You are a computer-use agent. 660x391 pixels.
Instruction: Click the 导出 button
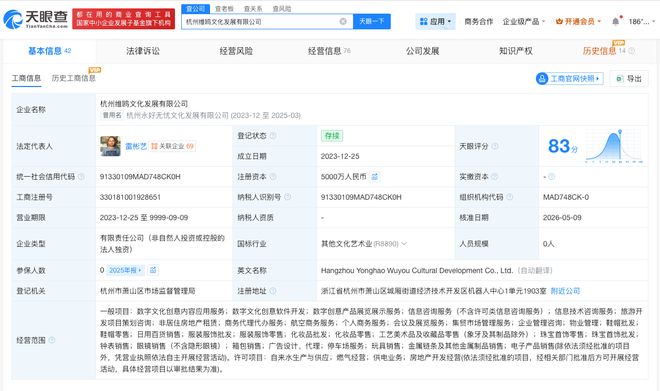pos(629,79)
